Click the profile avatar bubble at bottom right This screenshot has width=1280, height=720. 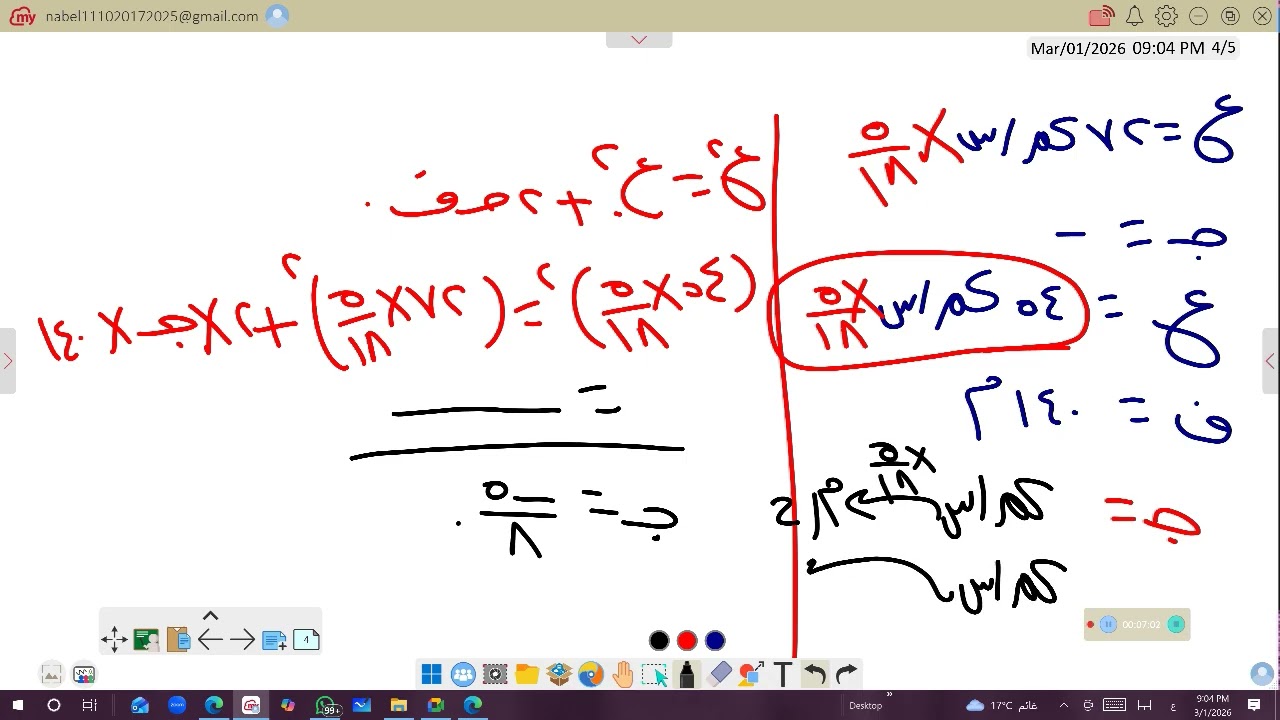click(x=1262, y=674)
